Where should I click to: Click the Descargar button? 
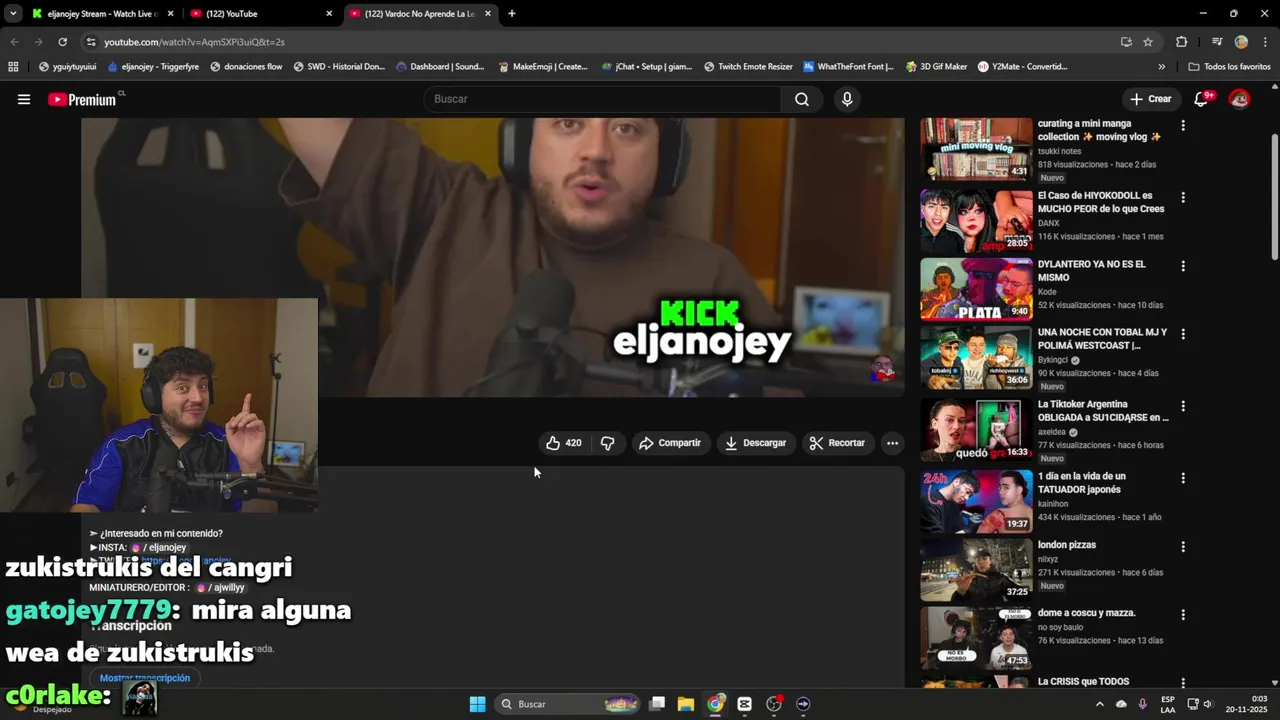pyautogui.click(x=756, y=443)
